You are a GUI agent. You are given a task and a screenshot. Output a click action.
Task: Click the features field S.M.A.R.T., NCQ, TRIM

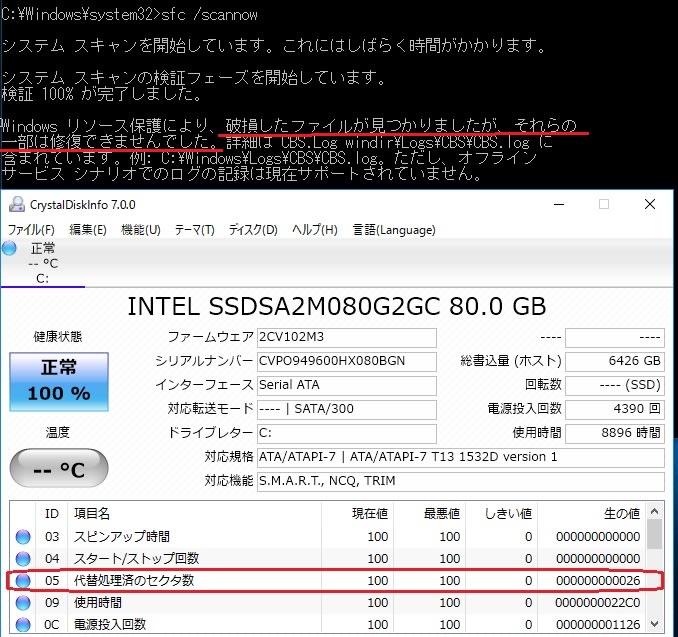[461, 481]
